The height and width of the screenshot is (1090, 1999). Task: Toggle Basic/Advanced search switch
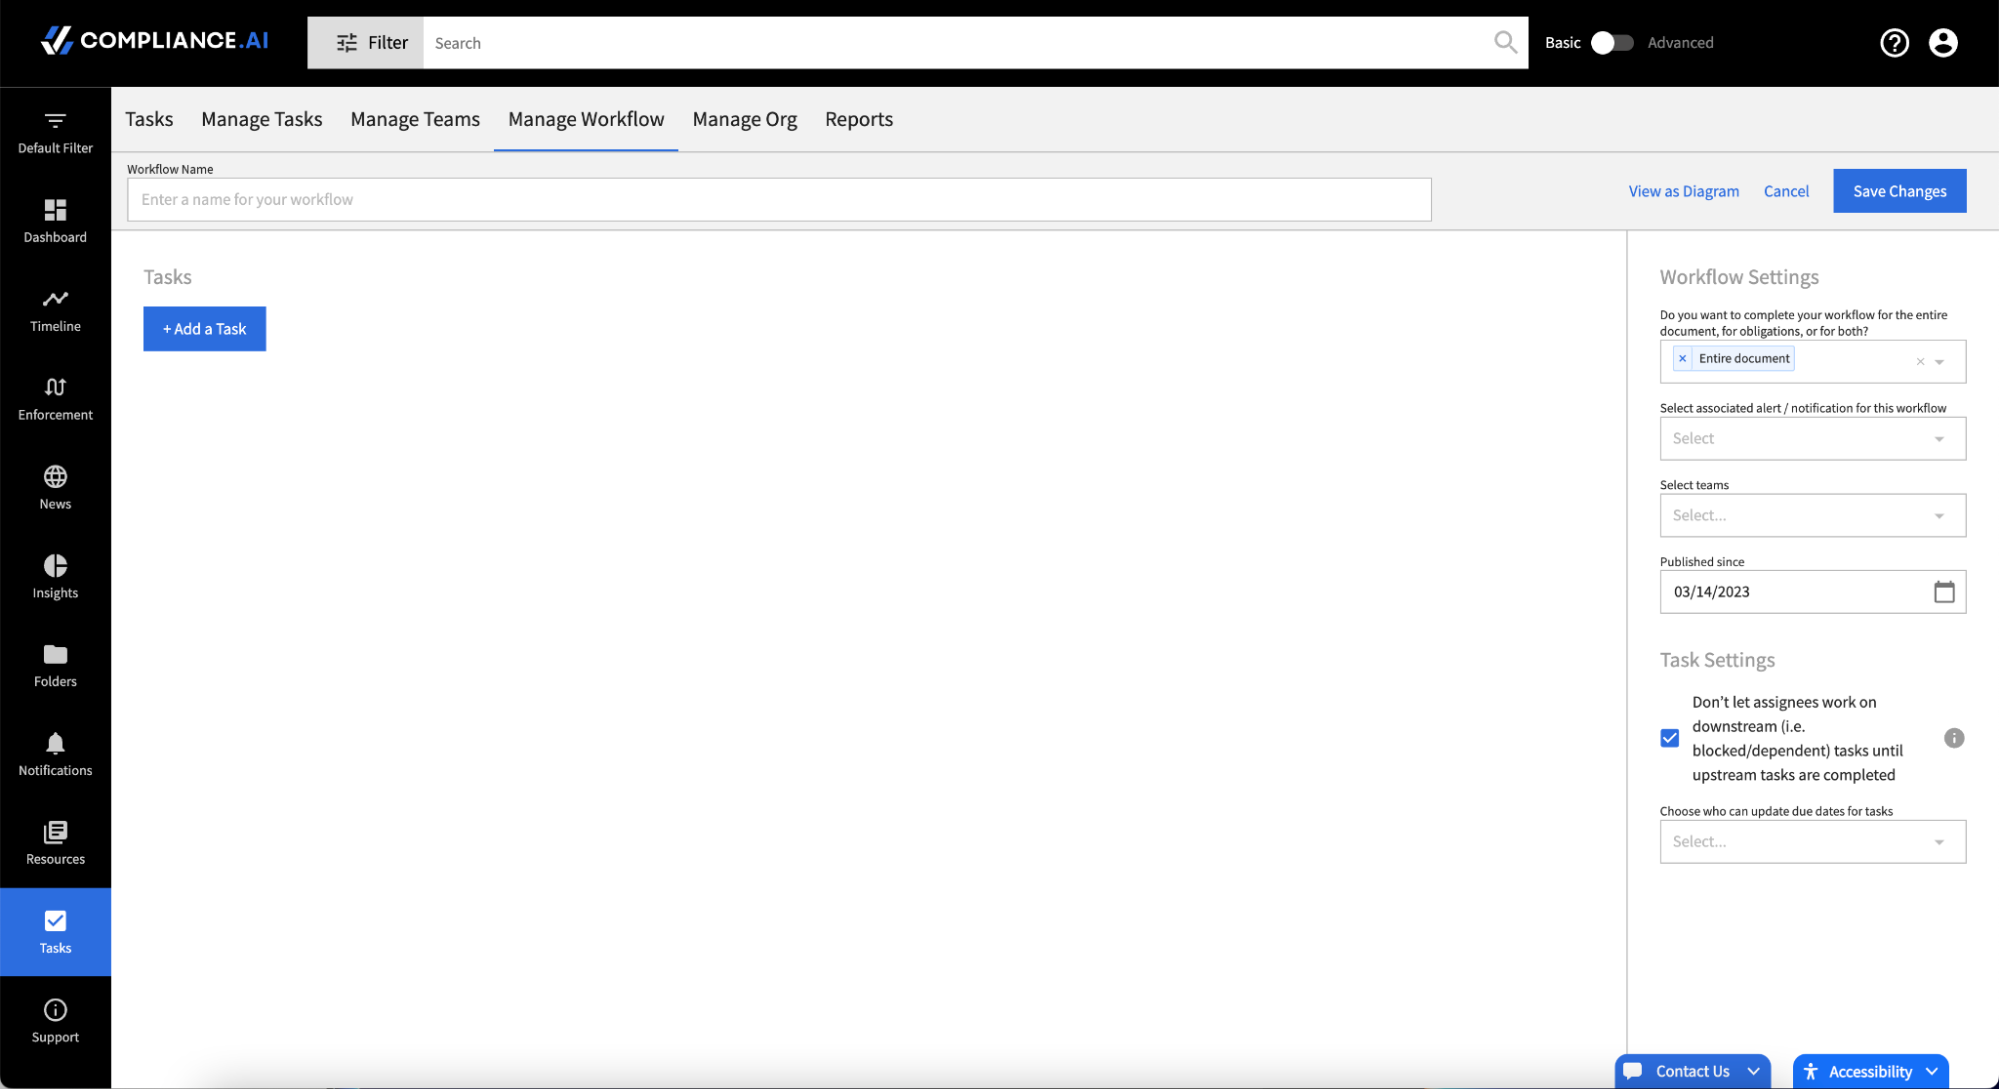click(1611, 43)
